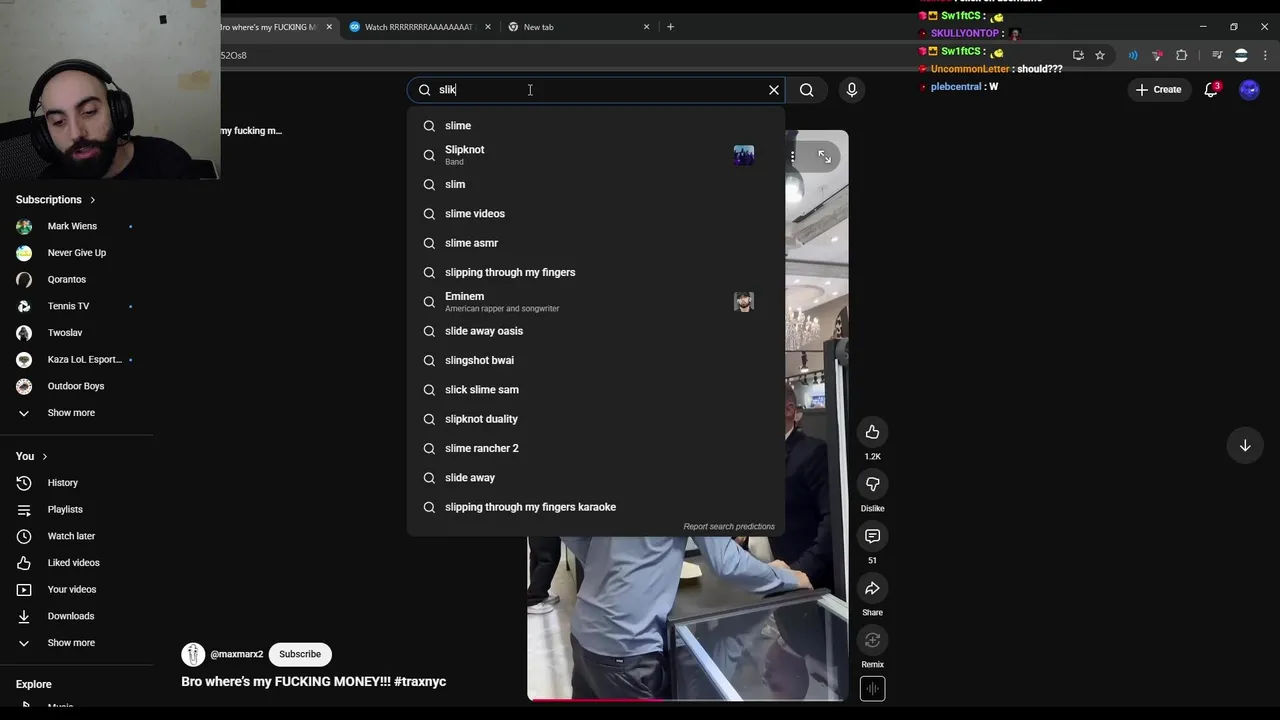
Task: Start voice search with microphone icon
Action: point(852,90)
